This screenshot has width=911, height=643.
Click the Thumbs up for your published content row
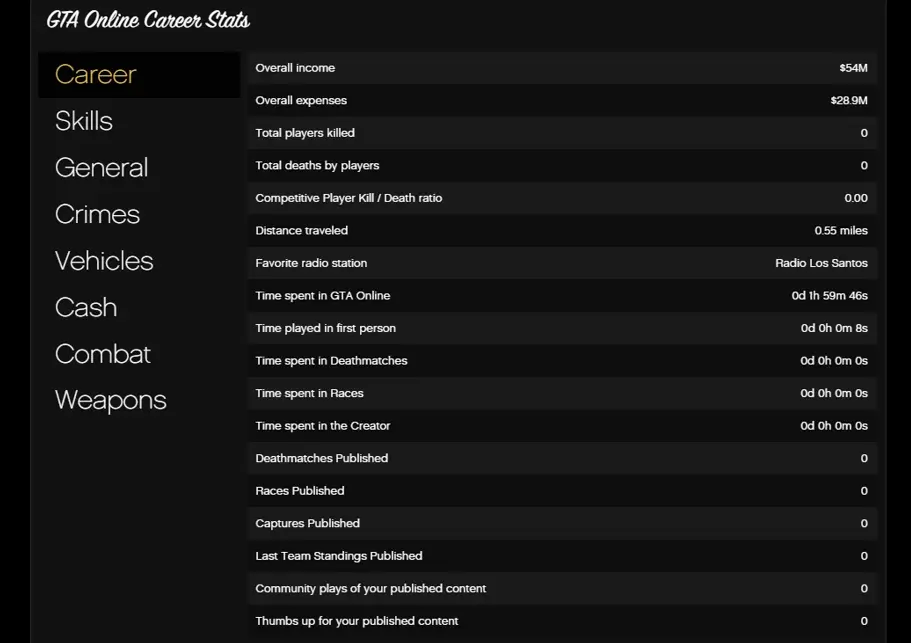(x=561, y=621)
